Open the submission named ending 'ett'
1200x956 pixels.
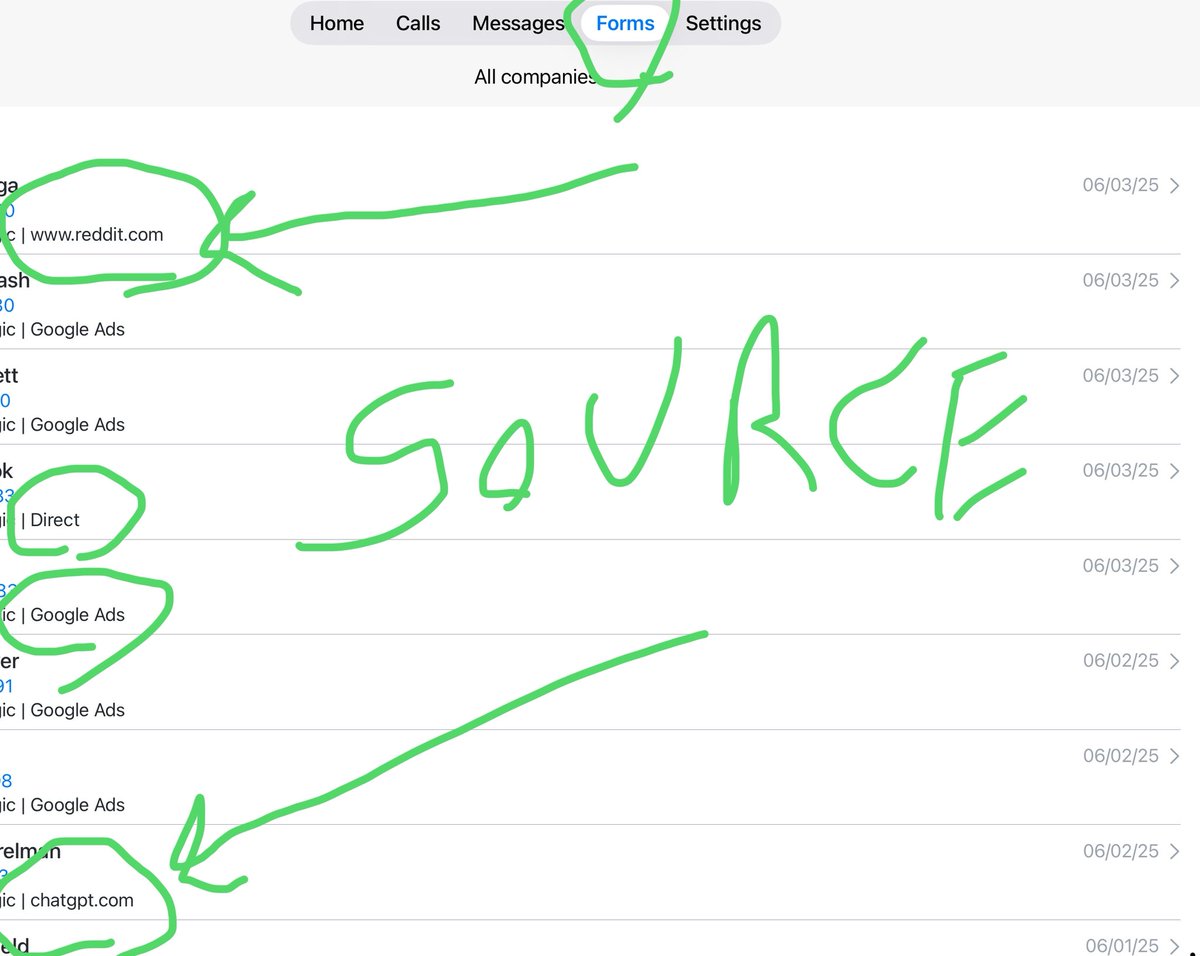(9, 376)
